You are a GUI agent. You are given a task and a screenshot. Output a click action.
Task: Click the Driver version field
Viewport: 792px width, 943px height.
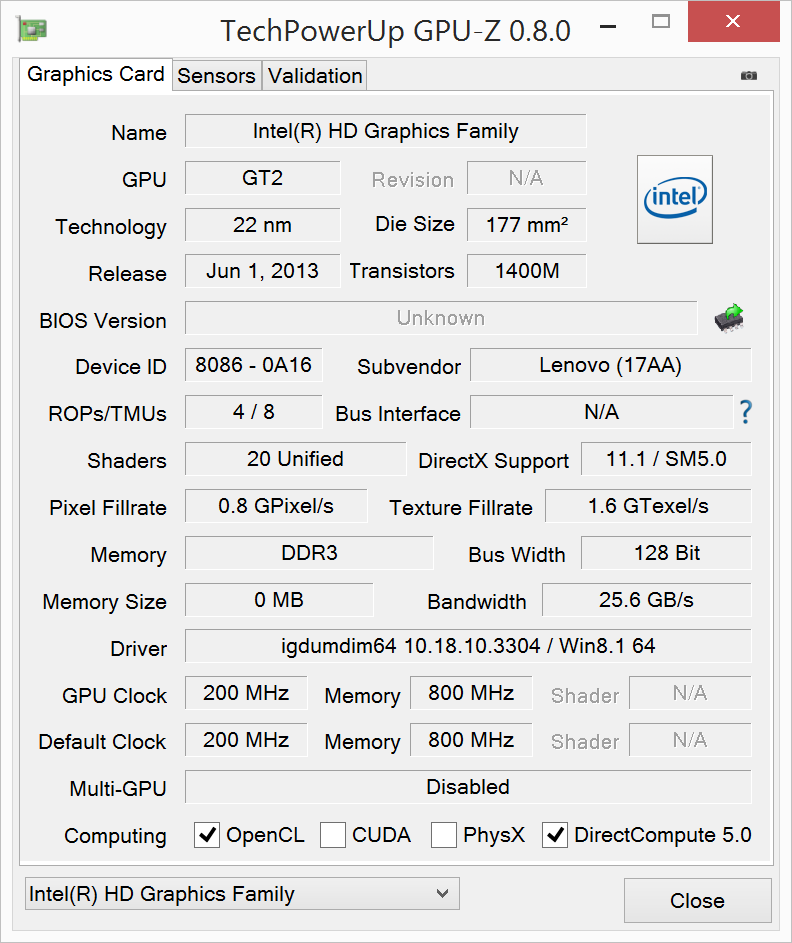(468, 646)
